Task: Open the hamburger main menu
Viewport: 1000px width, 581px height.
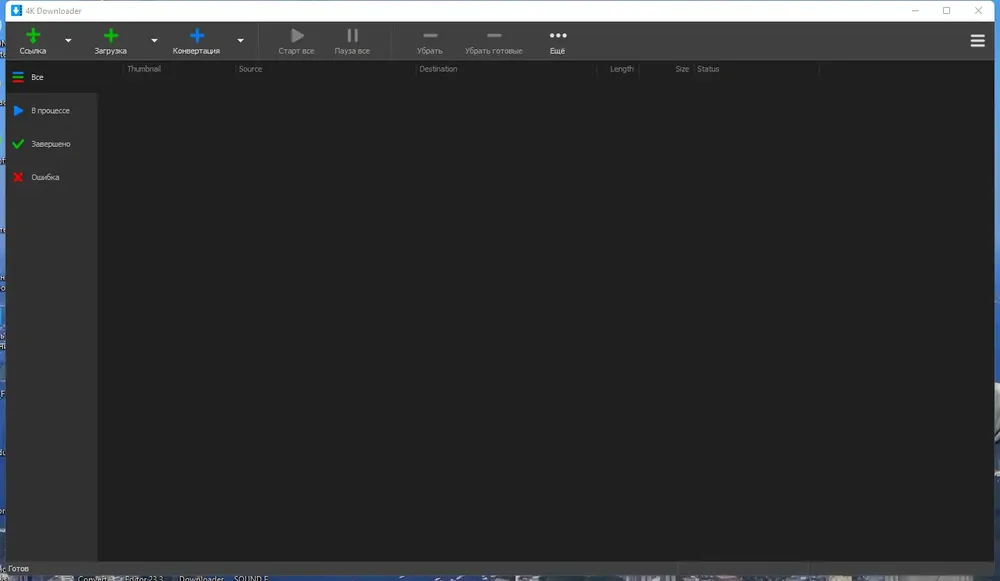Action: click(978, 41)
